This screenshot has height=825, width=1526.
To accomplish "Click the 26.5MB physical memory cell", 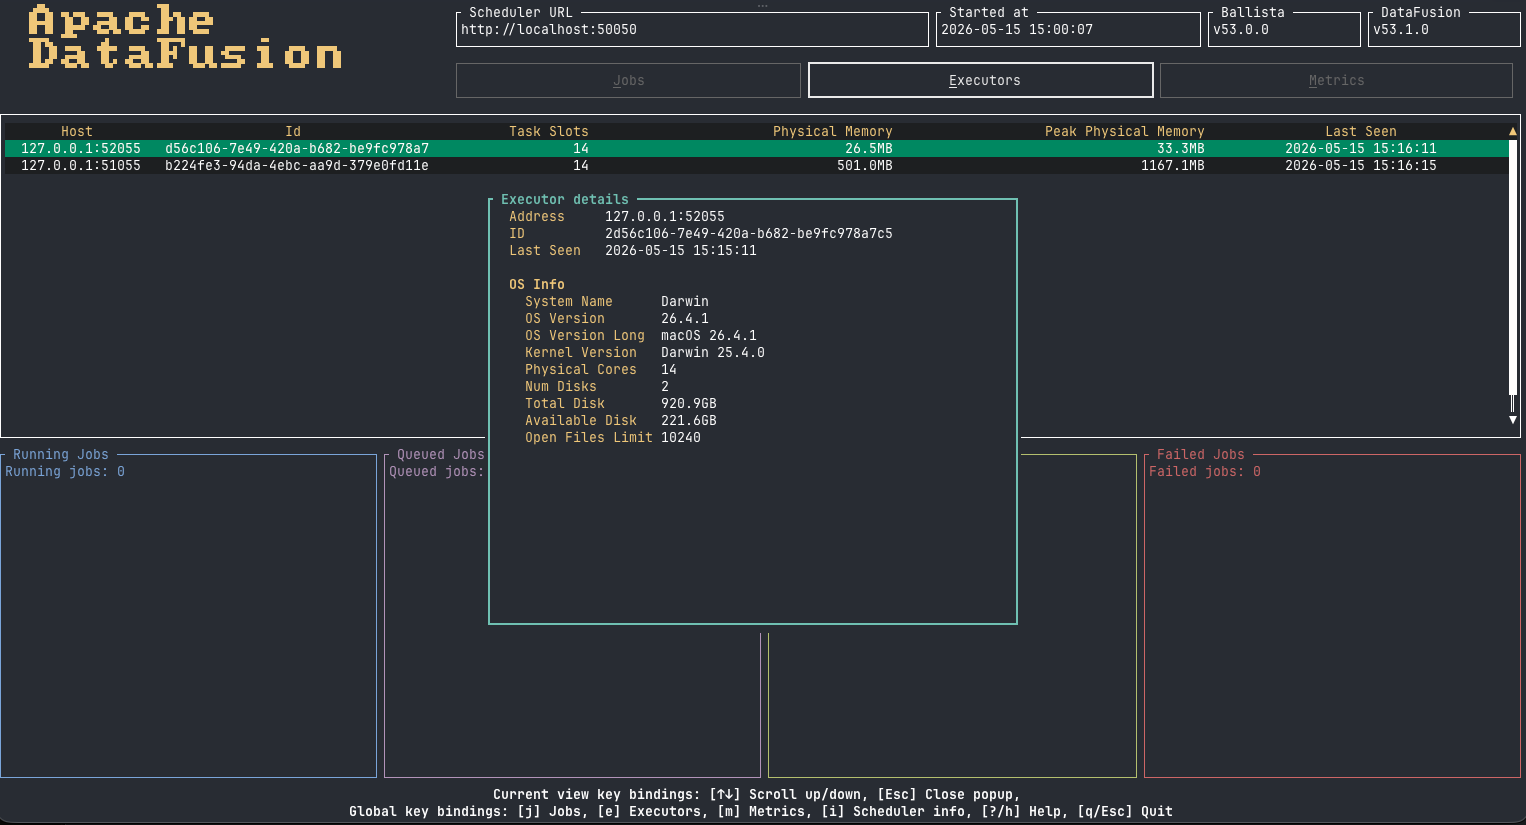I will (x=869, y=149).
